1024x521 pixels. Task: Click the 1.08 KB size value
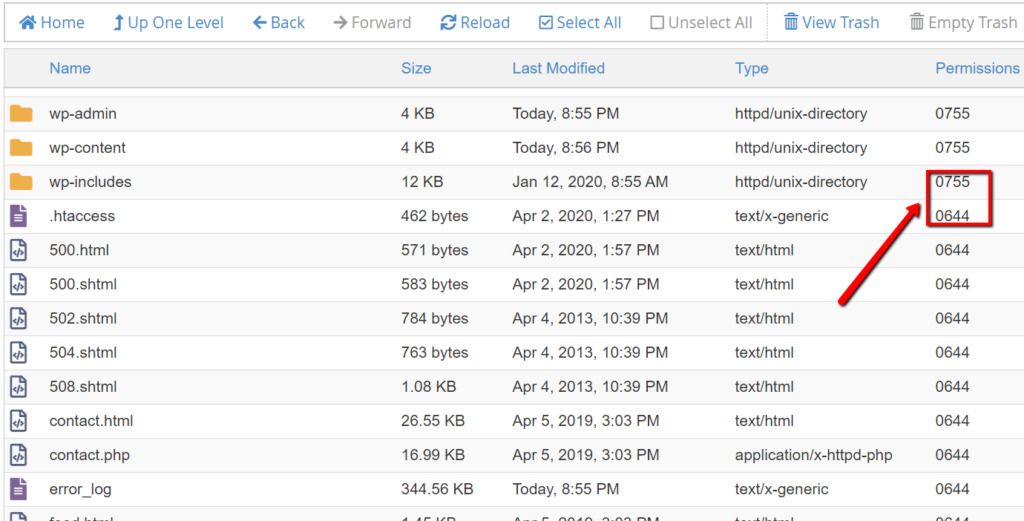point(428,387)
